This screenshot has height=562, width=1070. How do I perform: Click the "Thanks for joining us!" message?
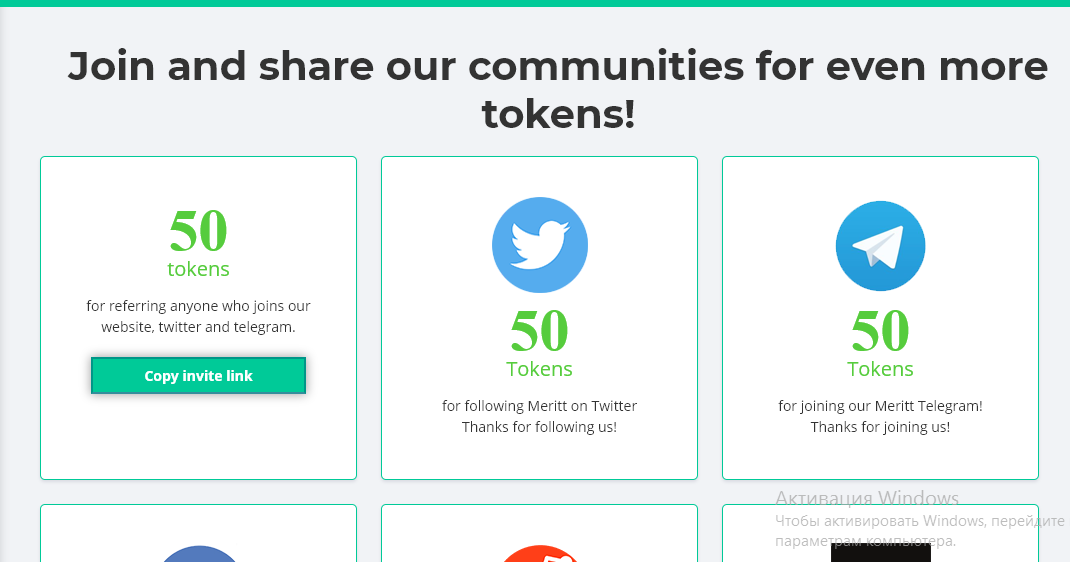pyautogui.click(x=880, y=427)
